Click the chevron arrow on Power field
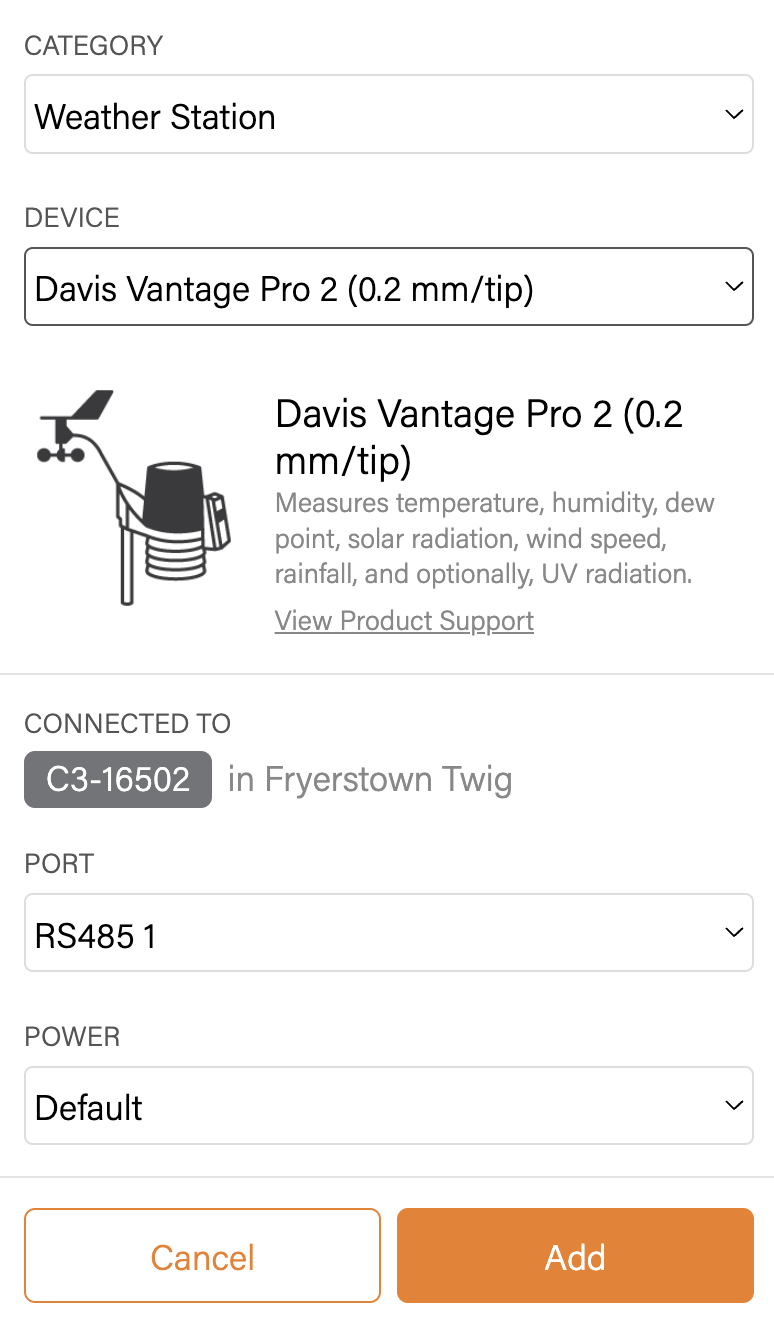 pos(734,1106)
